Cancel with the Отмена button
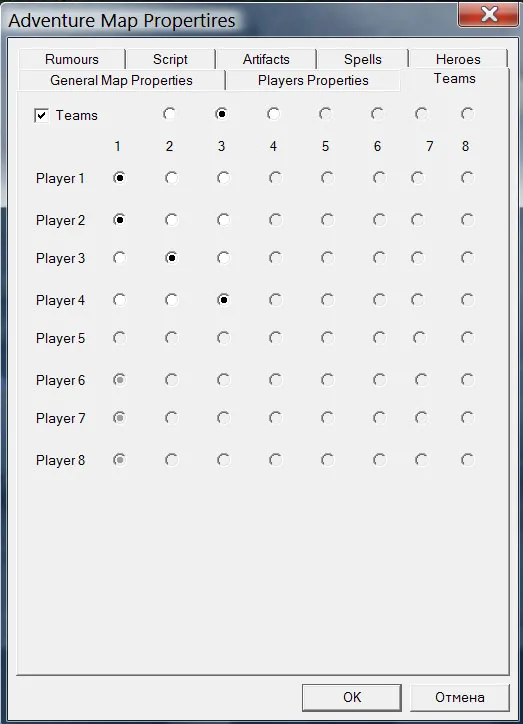The height and width of the screenshot is (724, 523). [x=460, y=697]
